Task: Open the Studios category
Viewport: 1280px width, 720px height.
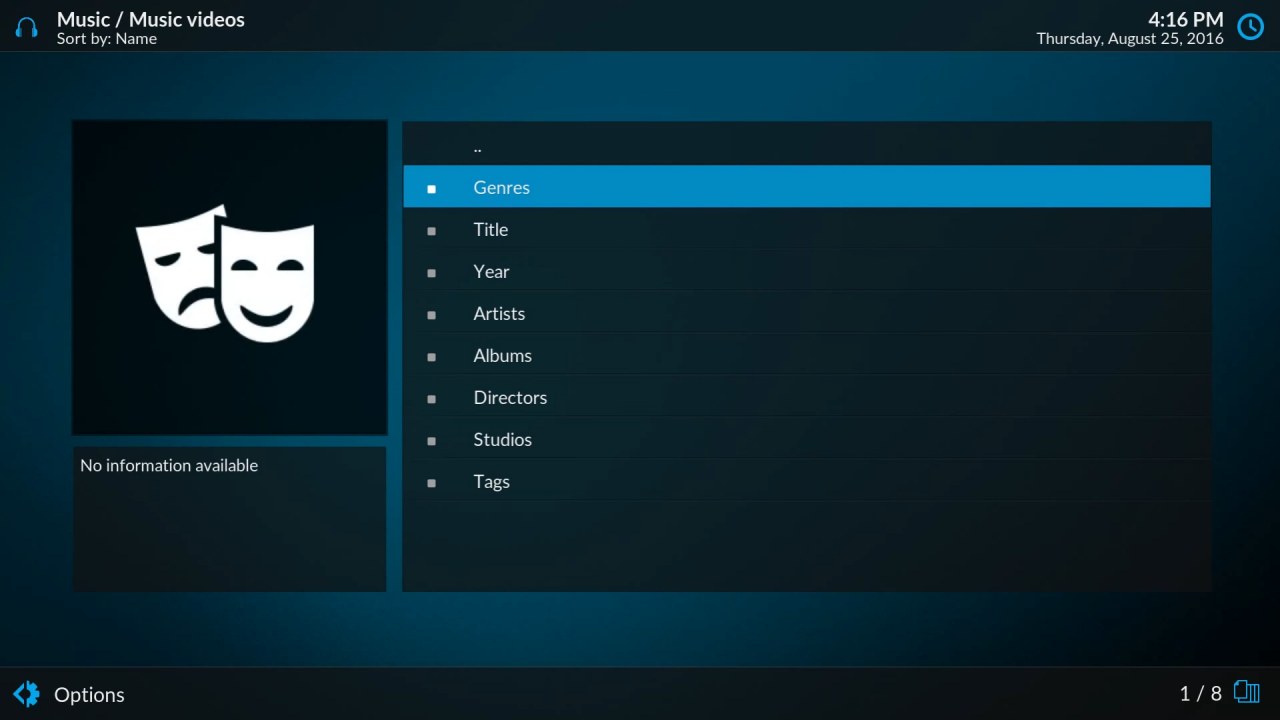Action: 502,439
